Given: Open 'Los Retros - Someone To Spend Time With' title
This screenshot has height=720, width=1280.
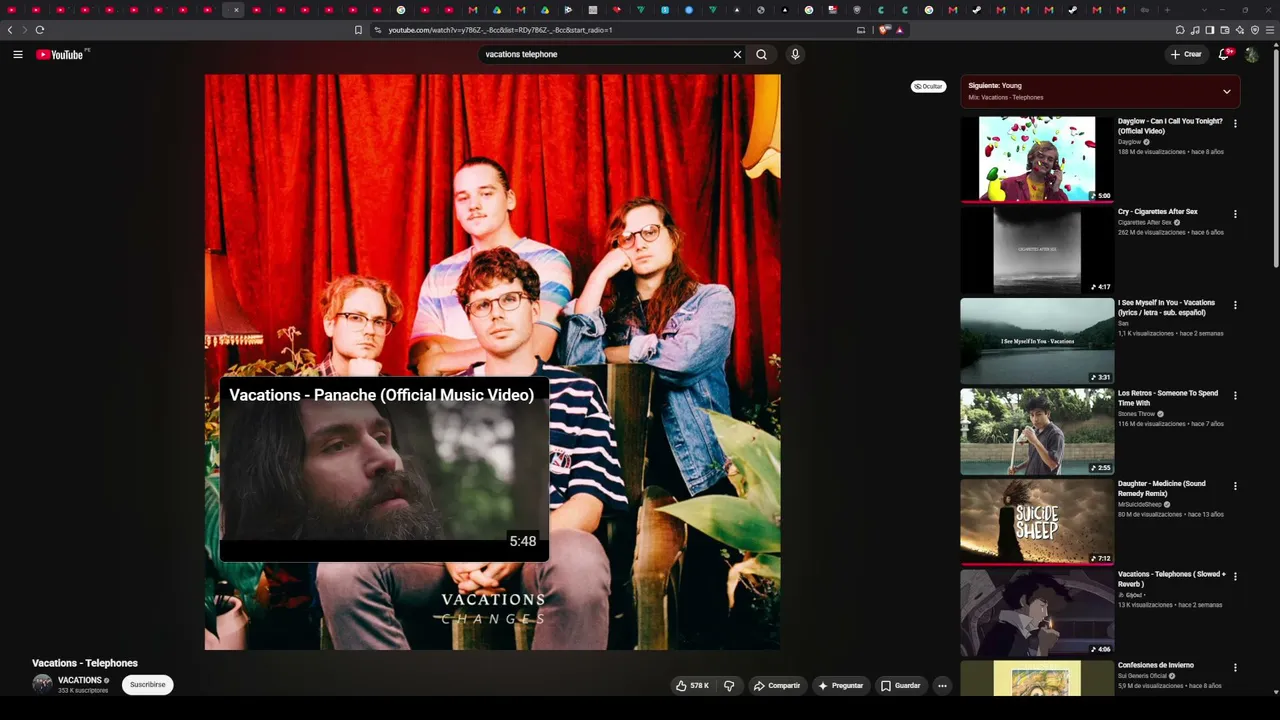Looking at the screenshot, I should 1168,398.
